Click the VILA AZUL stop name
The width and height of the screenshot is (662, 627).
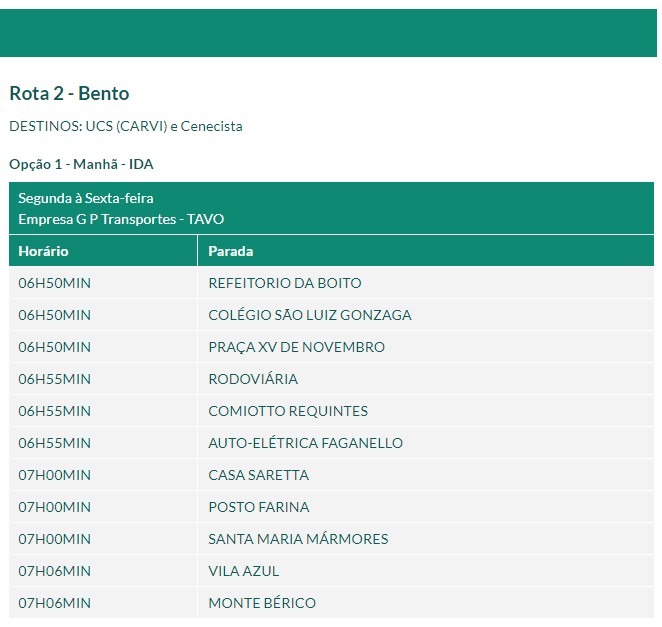tap(244, 571)
